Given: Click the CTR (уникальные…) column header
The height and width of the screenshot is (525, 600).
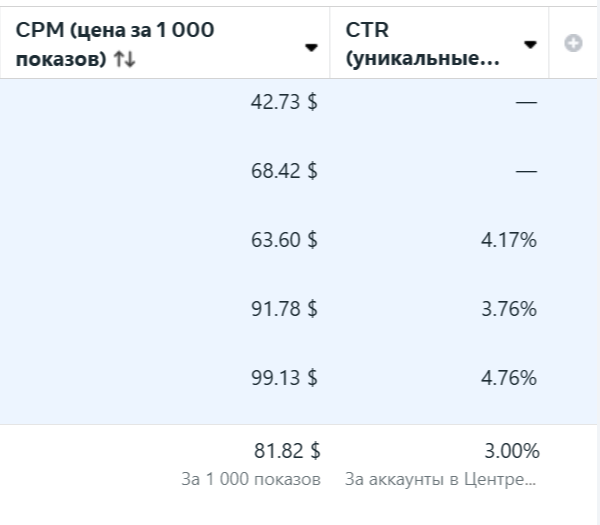Looking at the screenshot, I should (422, 44).
